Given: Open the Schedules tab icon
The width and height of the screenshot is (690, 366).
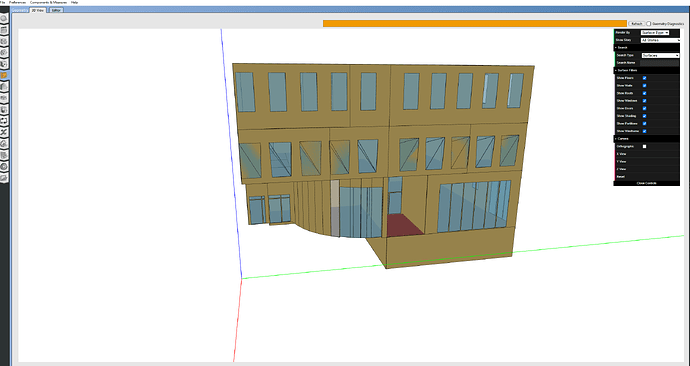Looking at the screenshot, I should [x=4, y=30].
